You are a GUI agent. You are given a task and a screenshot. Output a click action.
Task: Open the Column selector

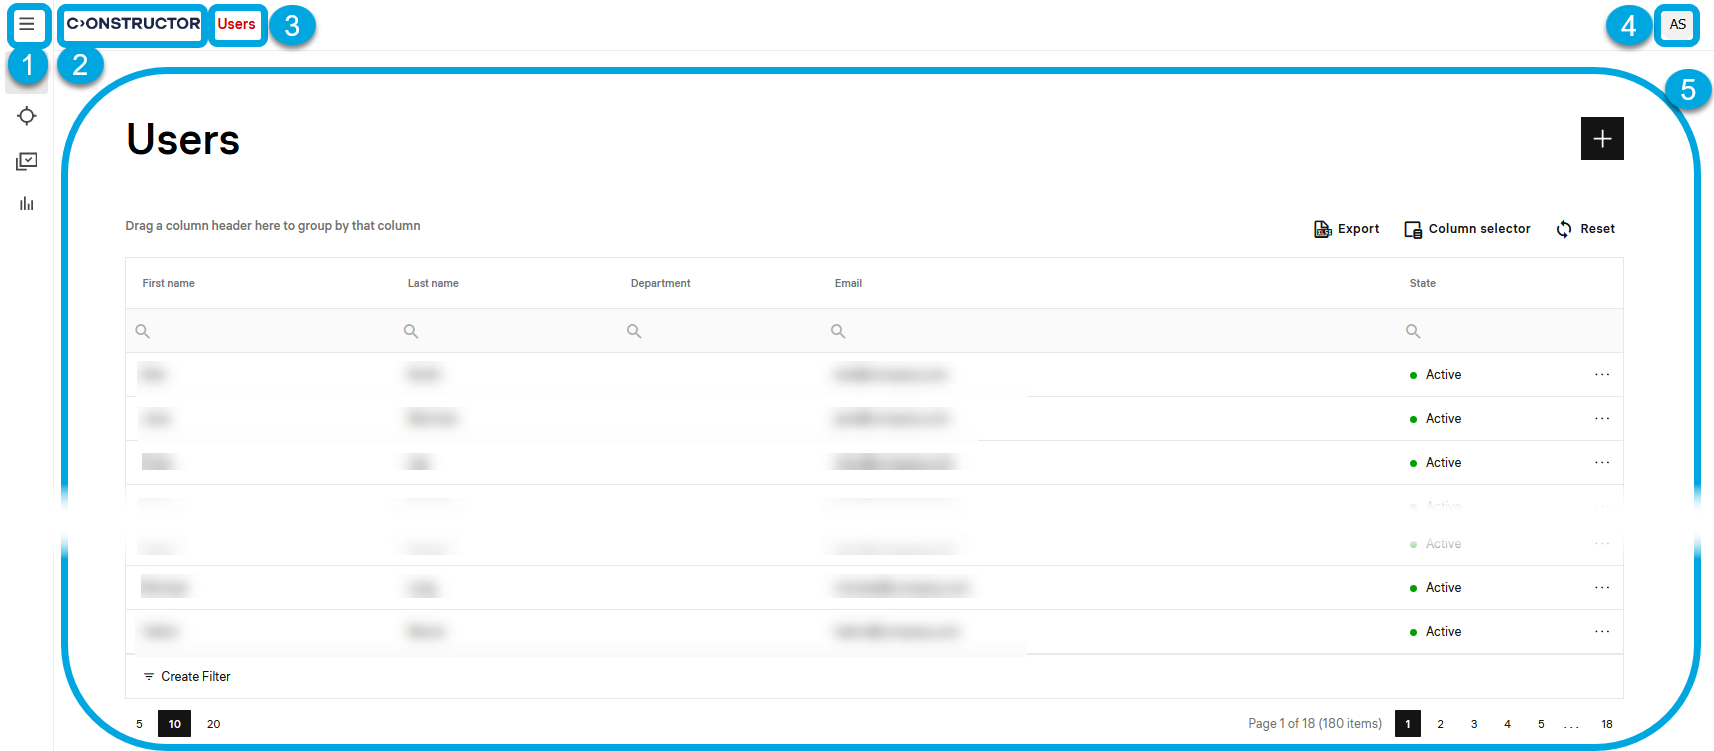click(1467, 229)
